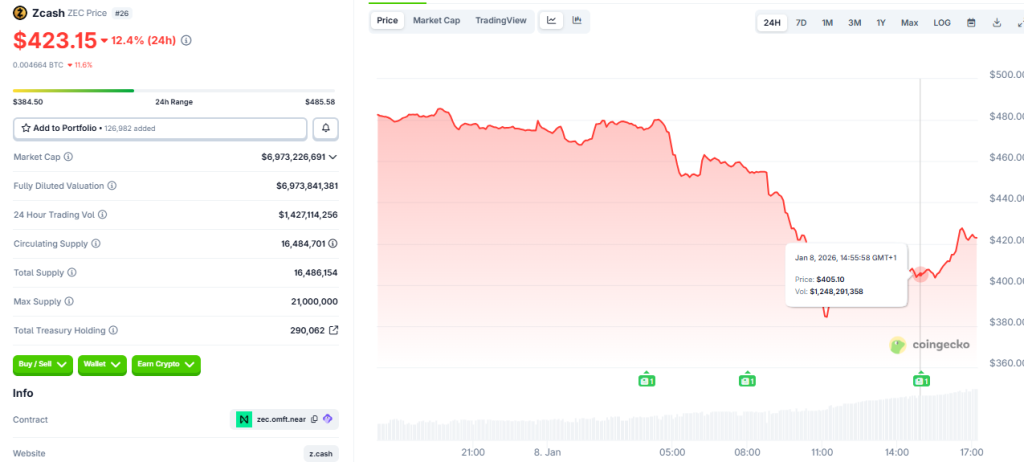Switch to candlestick chart view icon
The width and height of the screenshot is (1024, 462).
pos(577,21)
